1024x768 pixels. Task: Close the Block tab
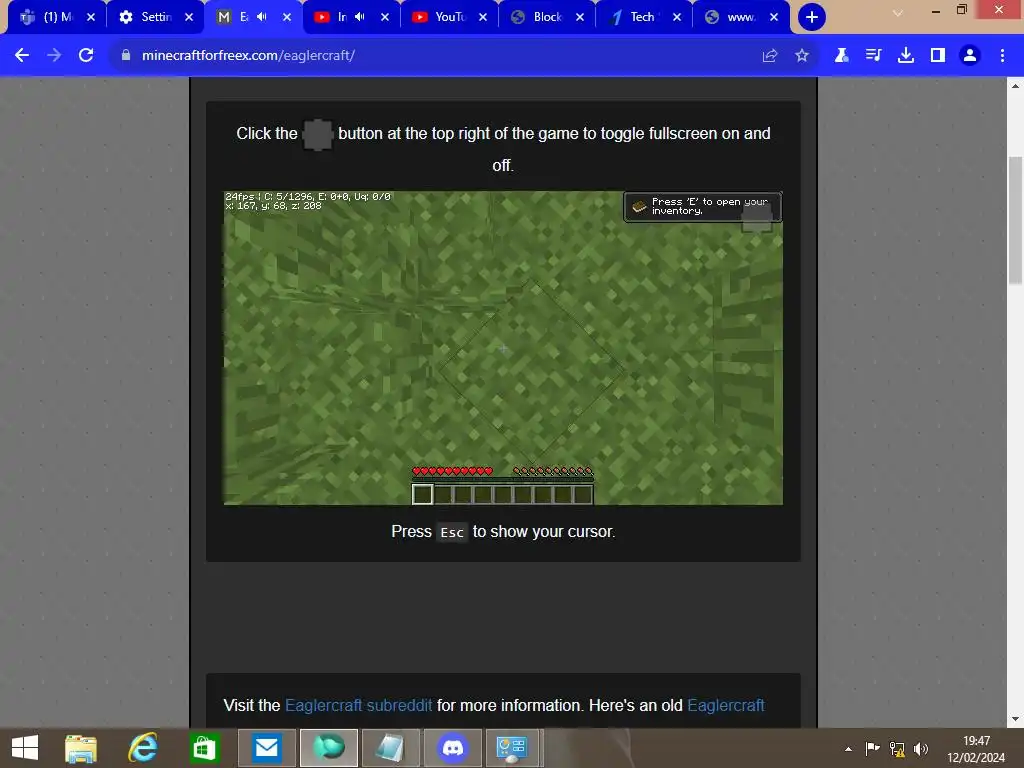coord(580,17)
